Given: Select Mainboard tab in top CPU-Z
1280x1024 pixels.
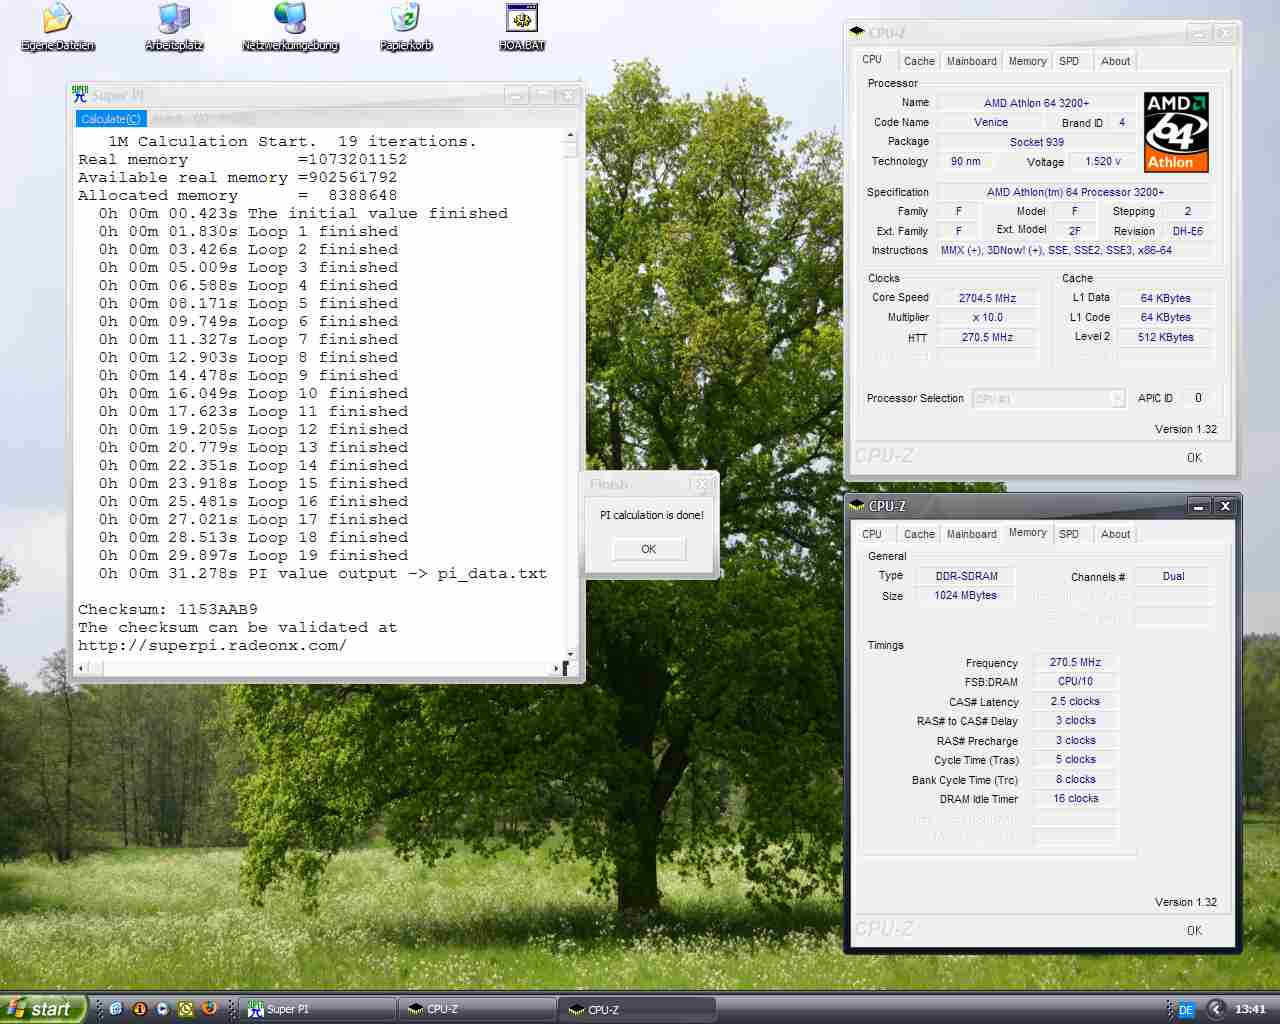Looking at the screenshot, I should 971,61.
